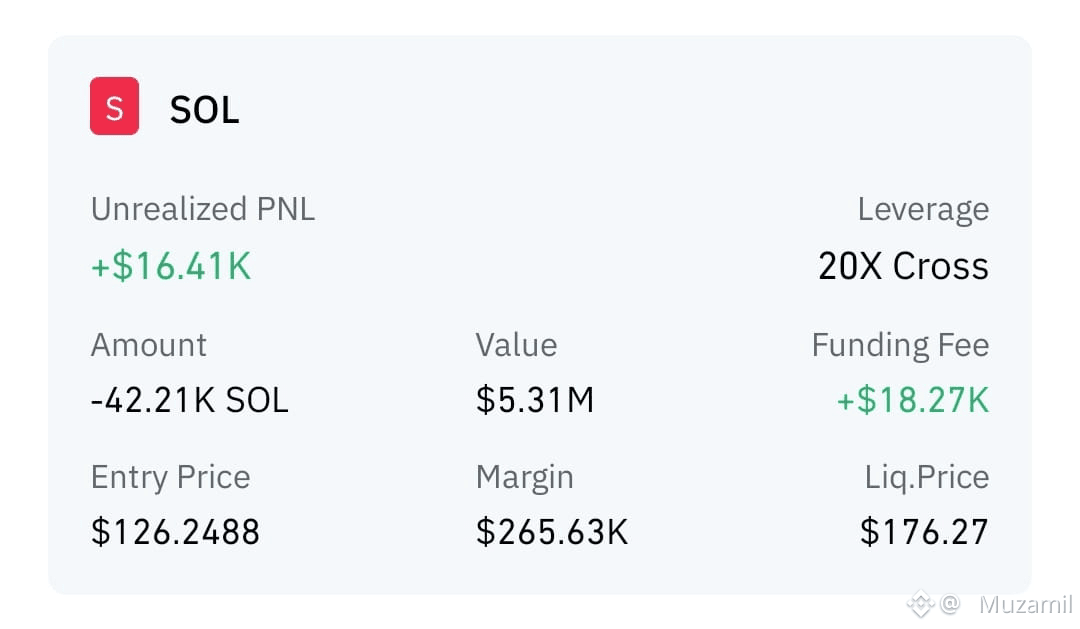The image size is (1080, 629).
Task: Click the Funding Fee label
Action: [x=900, y=345]
